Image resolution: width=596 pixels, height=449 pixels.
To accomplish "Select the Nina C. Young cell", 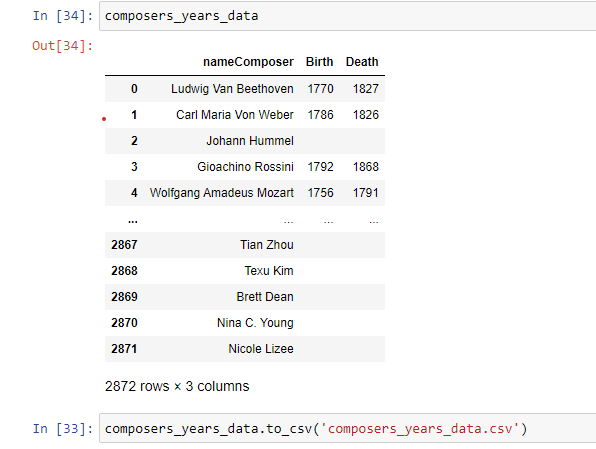I will point(255,323).
